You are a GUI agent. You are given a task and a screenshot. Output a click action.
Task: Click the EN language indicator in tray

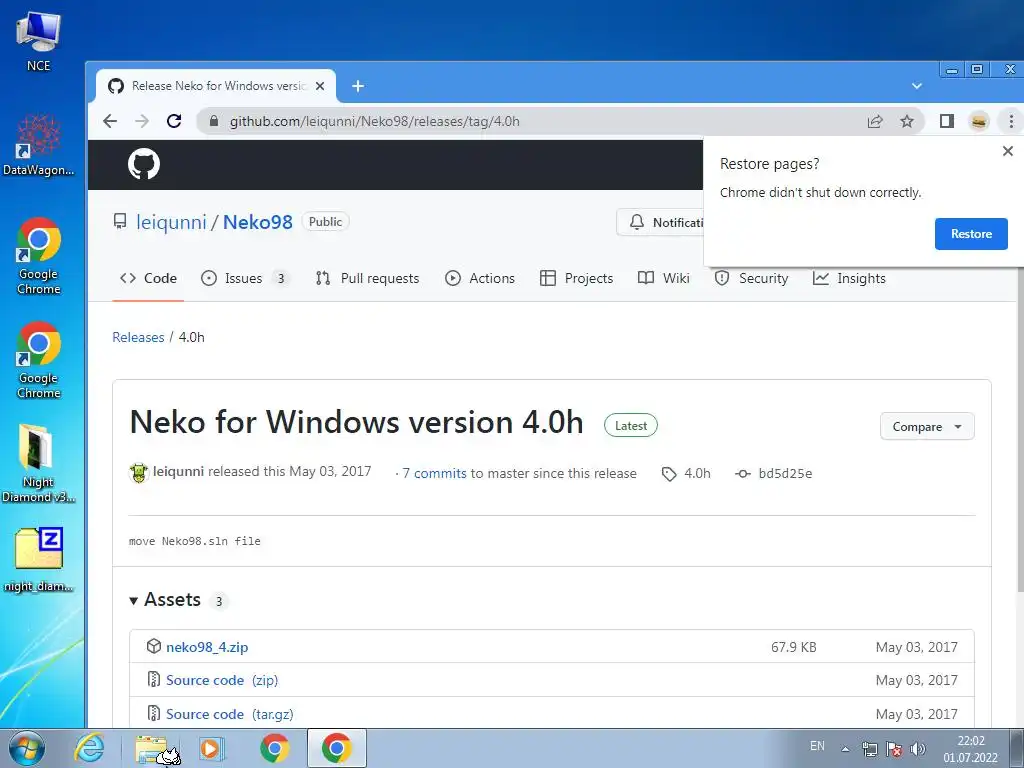pos(817,746)
